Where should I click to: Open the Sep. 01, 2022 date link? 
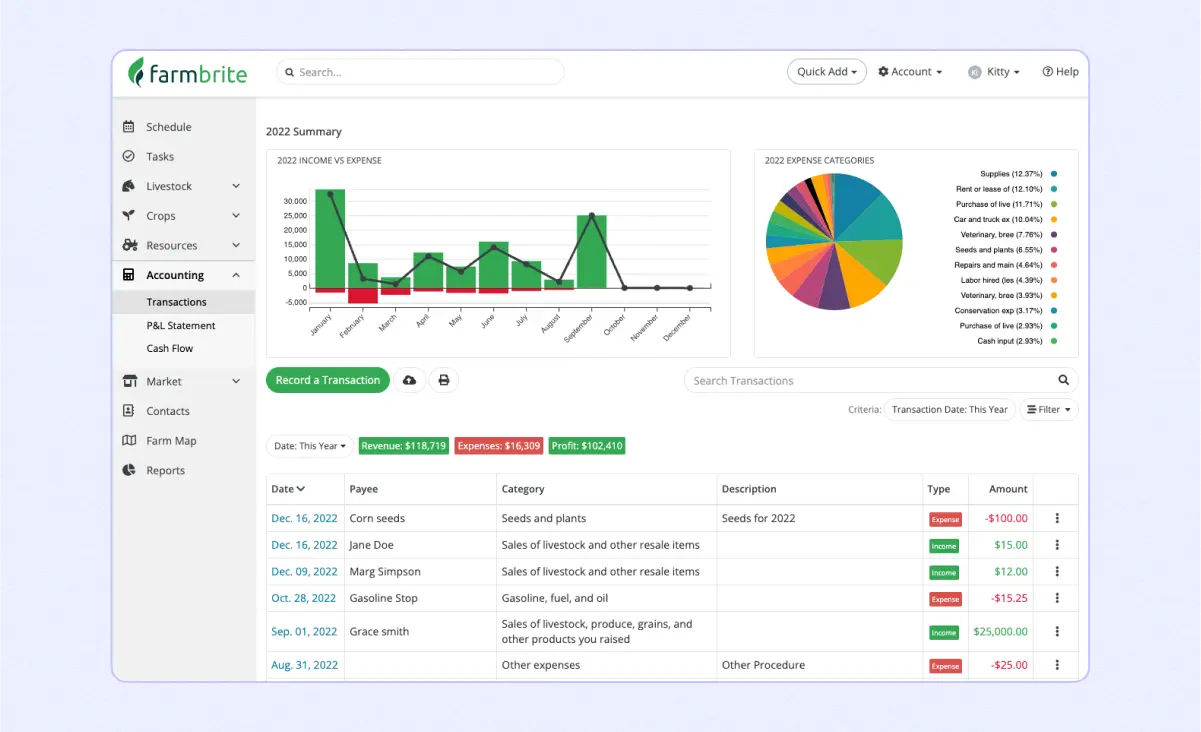coord(304,632)
